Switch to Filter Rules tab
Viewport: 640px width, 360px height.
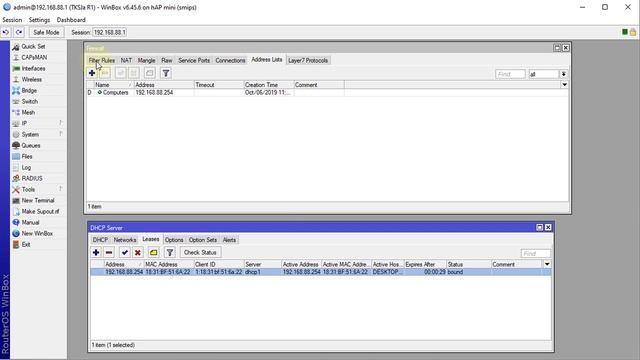tap(102, 60)
